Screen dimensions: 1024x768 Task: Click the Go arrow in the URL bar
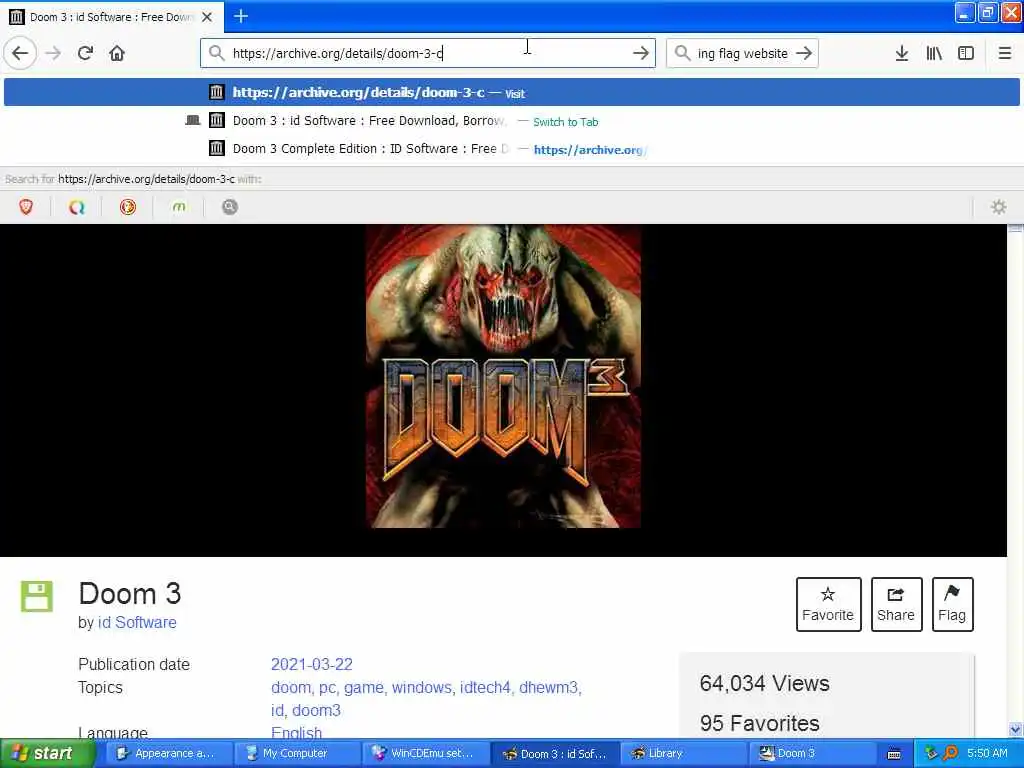[x=641, y=53]
